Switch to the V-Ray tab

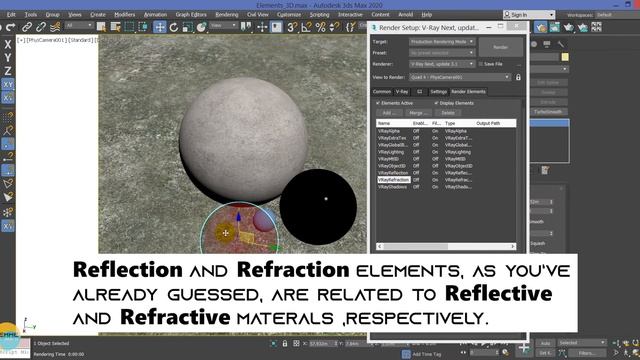tap(402, 92)
